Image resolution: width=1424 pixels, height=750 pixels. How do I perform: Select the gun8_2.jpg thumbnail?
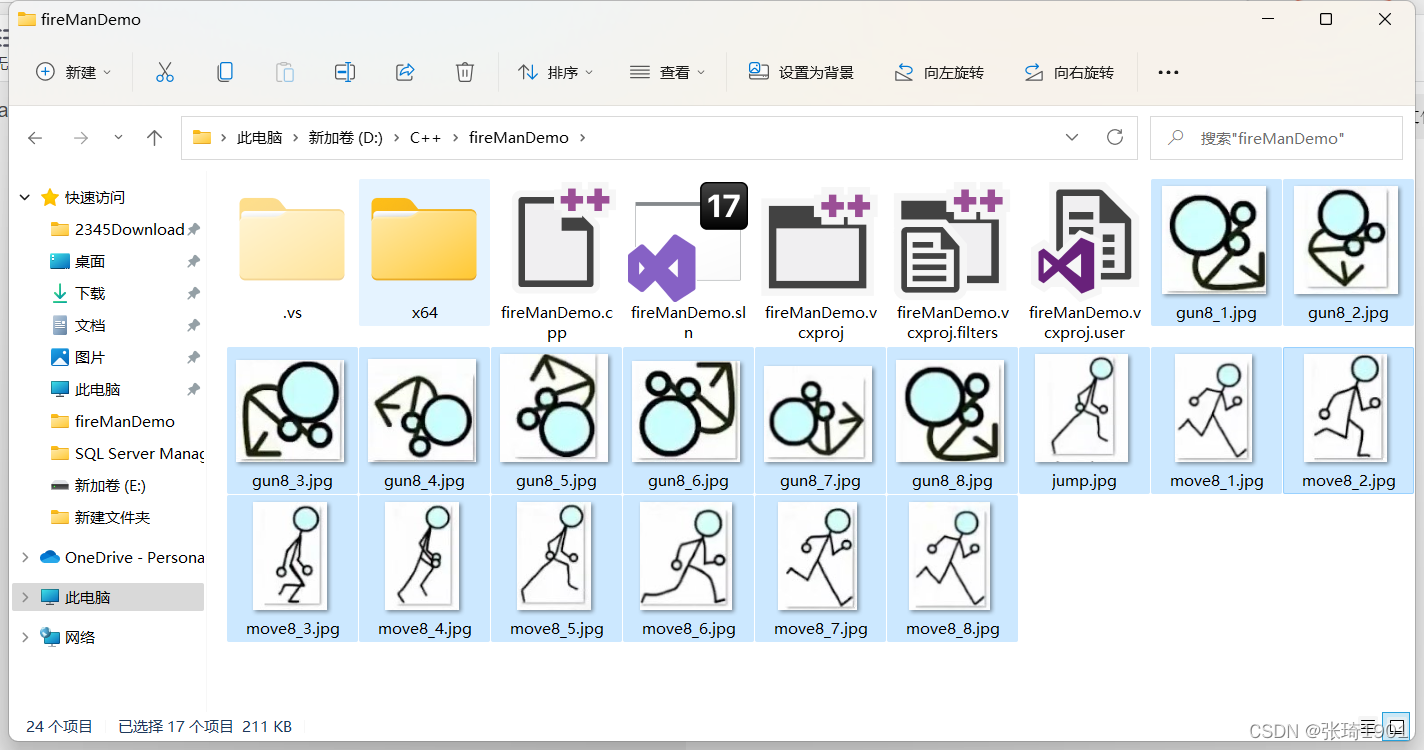point(1348,239)
